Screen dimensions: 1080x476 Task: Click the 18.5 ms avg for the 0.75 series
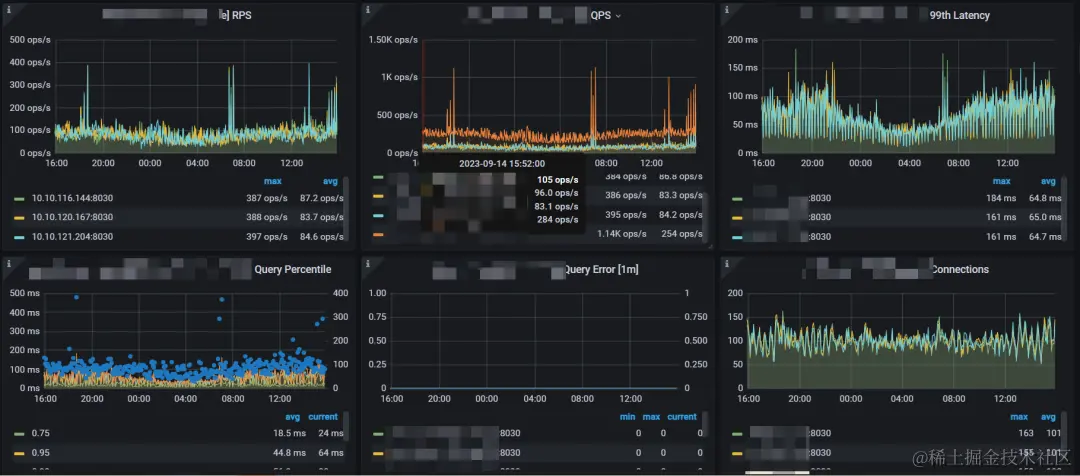[x=289, y=433]
